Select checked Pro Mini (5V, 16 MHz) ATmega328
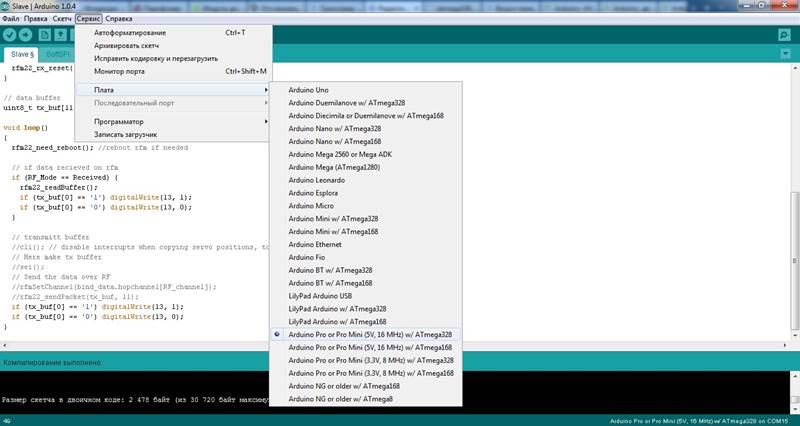The height and width of the screenshot is (426, 800). coord(366,335)
